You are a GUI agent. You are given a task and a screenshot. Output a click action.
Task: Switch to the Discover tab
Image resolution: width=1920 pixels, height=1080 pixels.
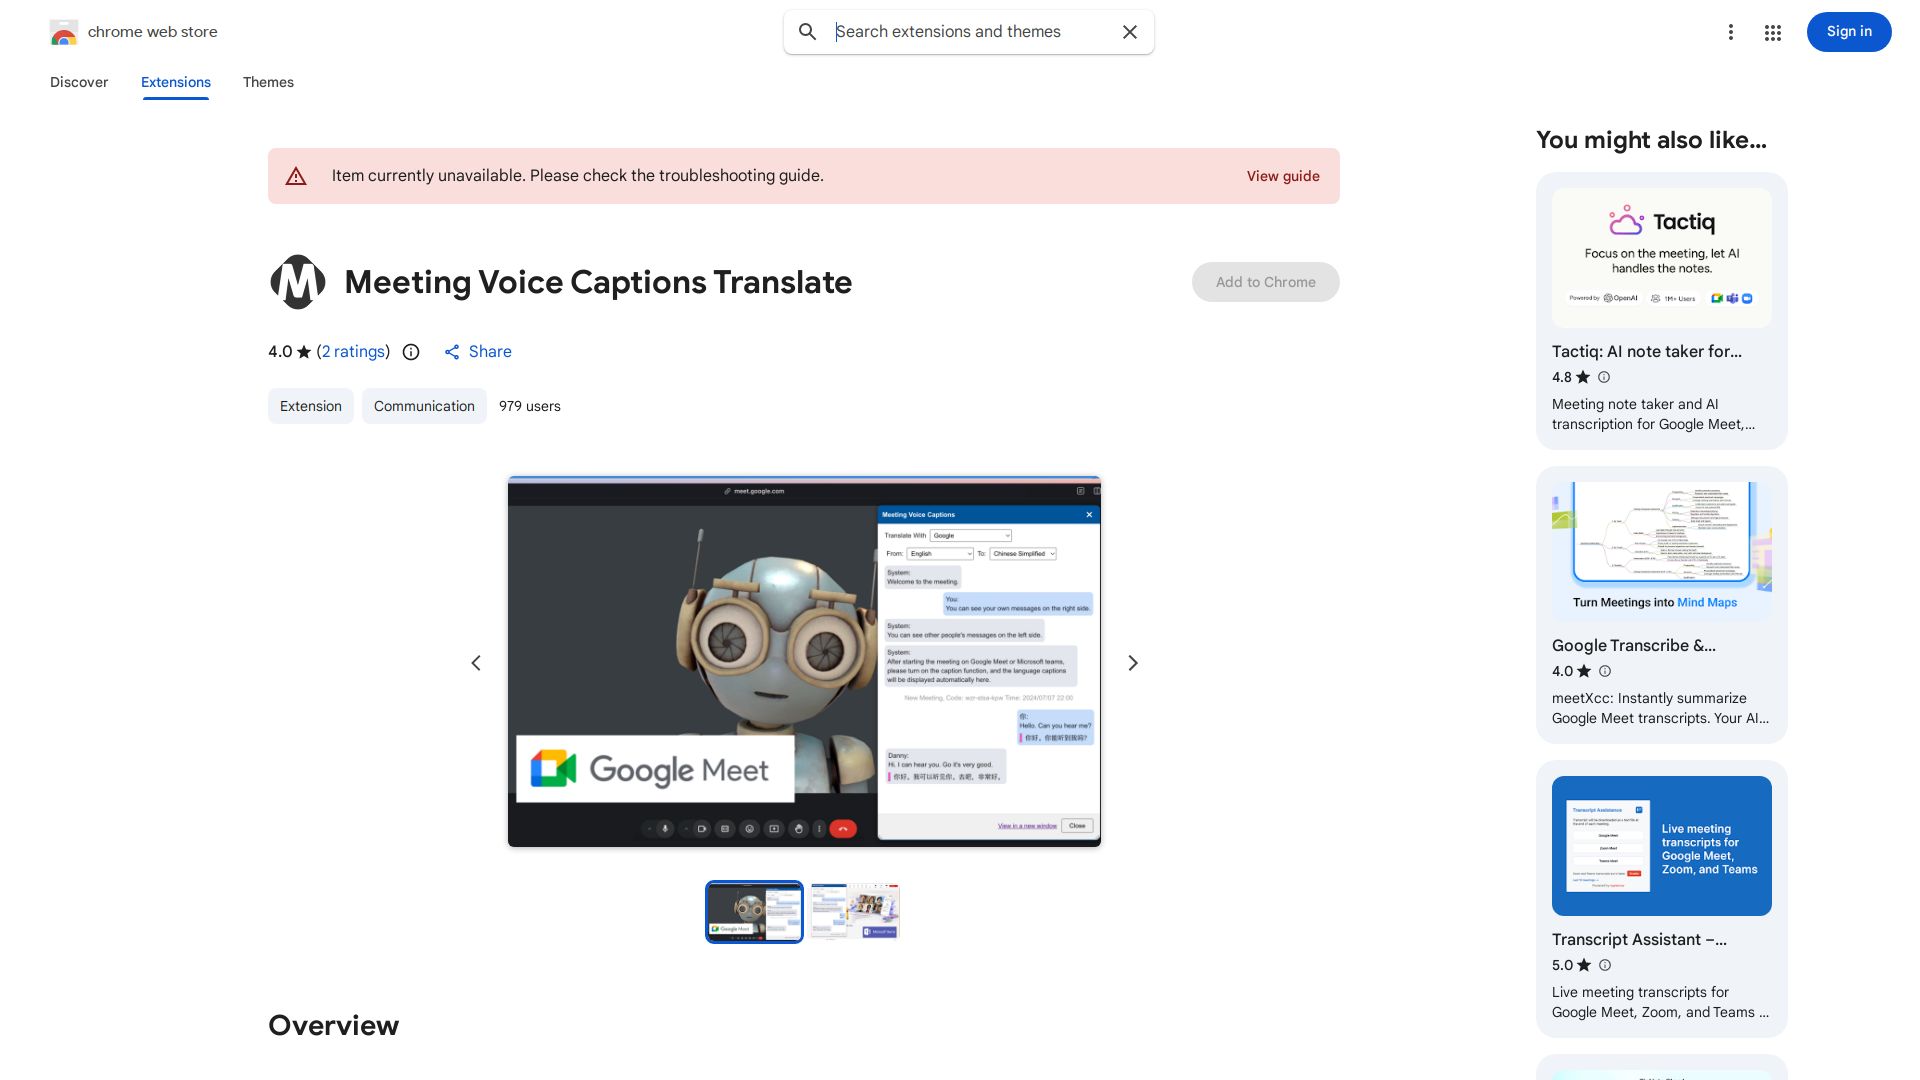coord(79,82)
